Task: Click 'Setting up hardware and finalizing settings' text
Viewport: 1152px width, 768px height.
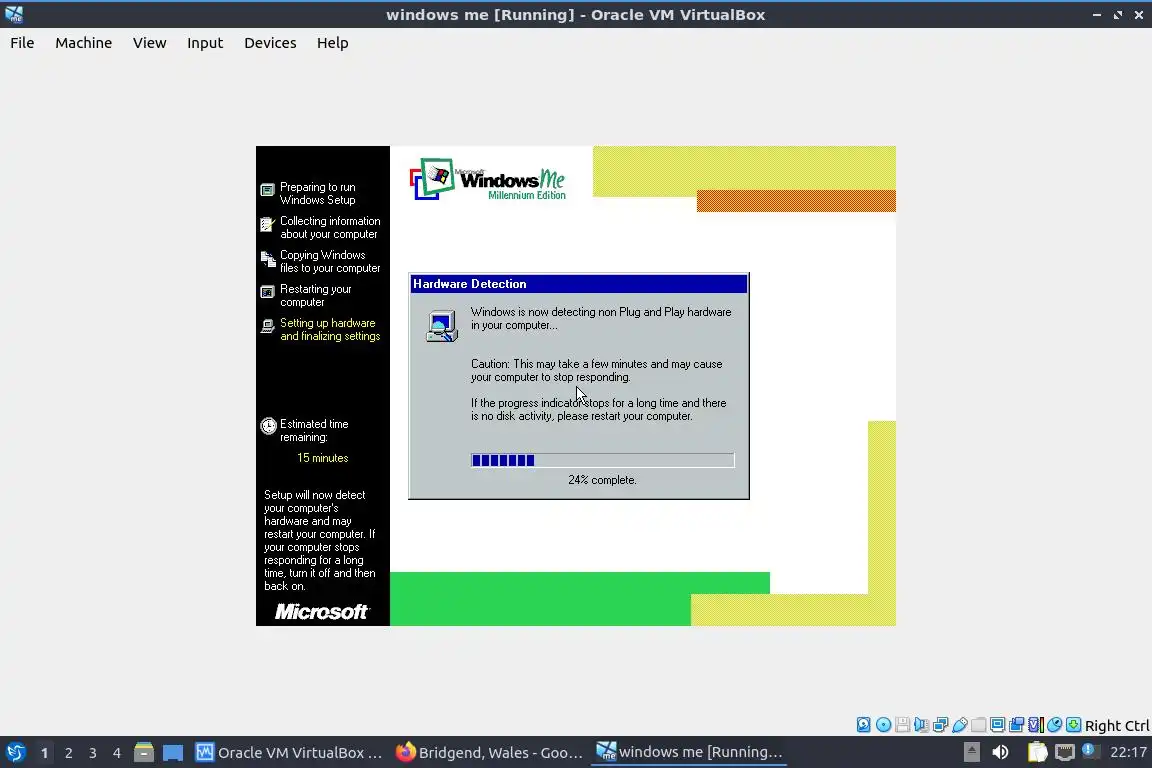Action: click(x=330, y=329)
